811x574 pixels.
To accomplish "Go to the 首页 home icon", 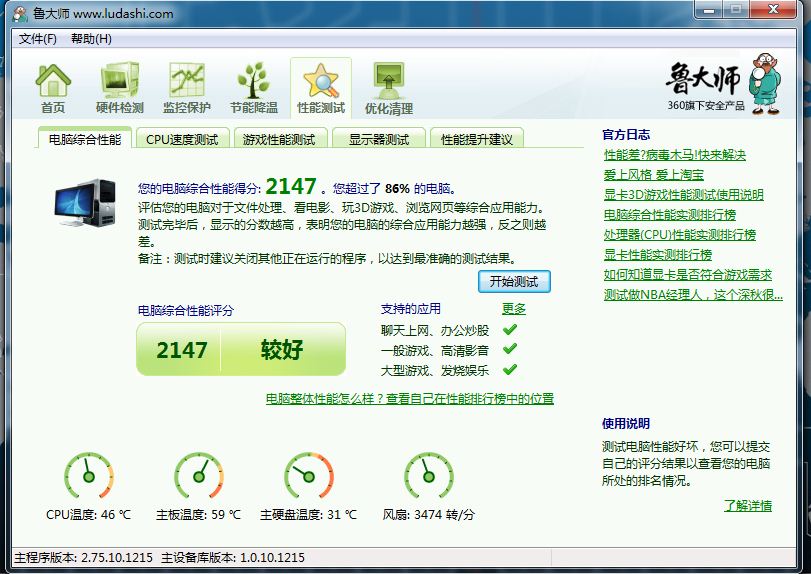I will click(x=53, y=81).
